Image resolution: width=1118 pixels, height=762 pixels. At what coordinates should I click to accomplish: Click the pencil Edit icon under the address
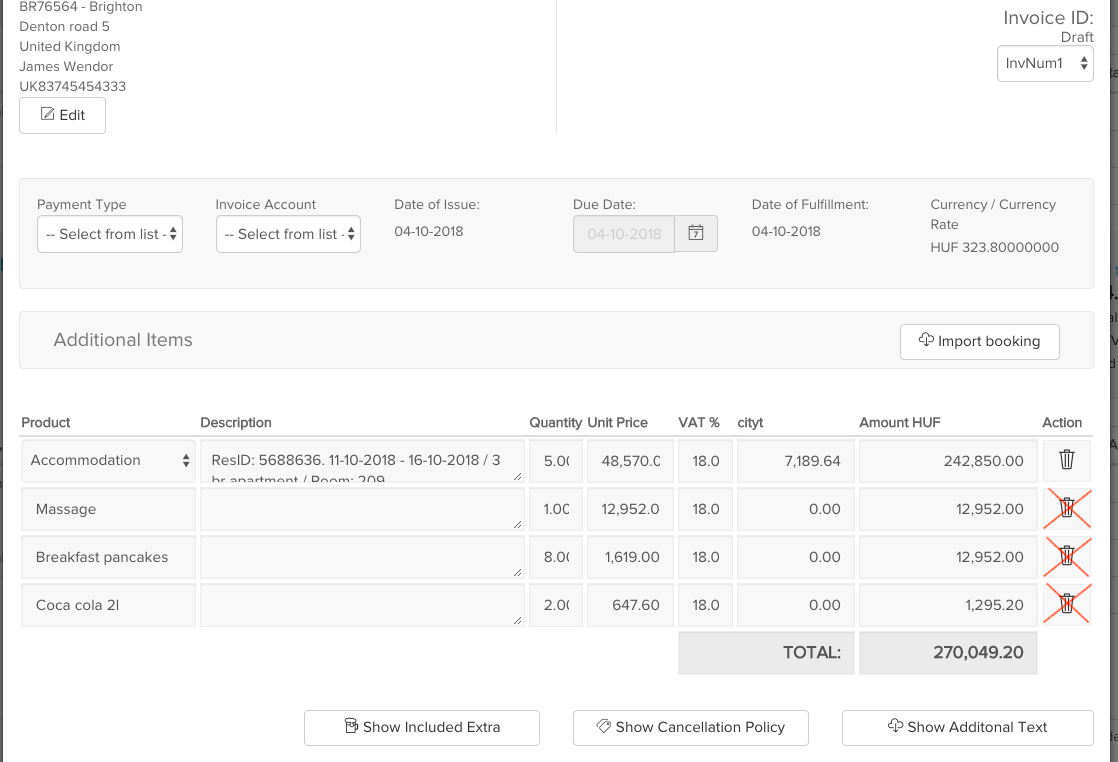(45, 115)
